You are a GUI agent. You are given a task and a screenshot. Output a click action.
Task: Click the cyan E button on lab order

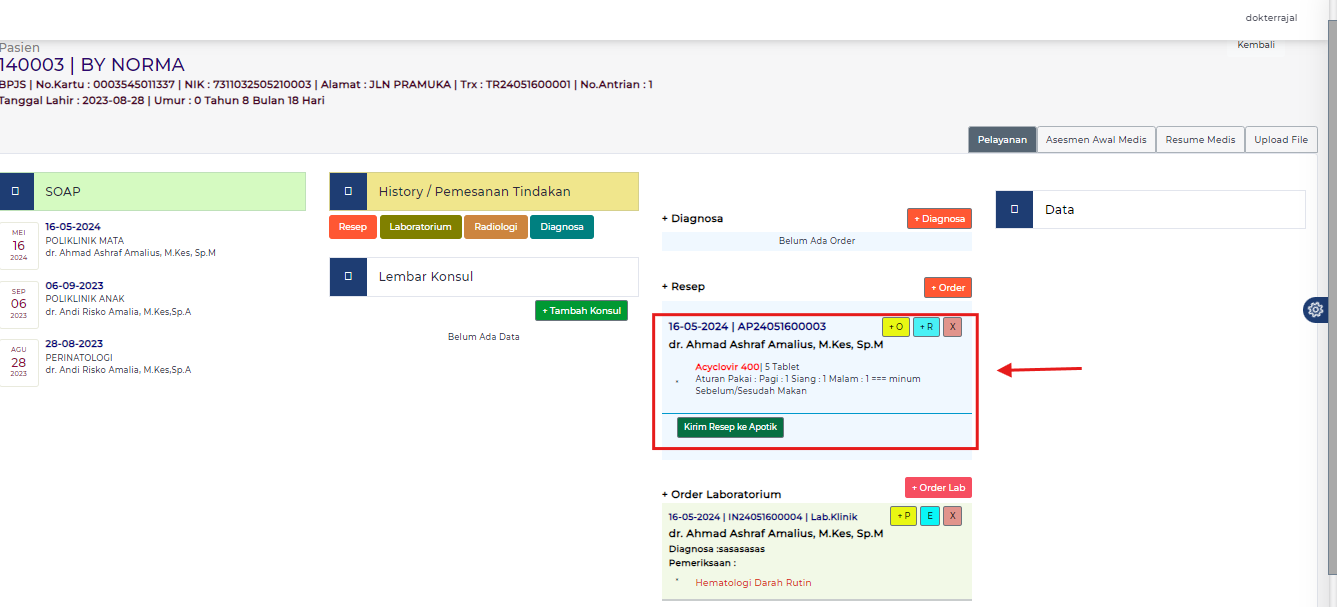[x=930, y=516]
